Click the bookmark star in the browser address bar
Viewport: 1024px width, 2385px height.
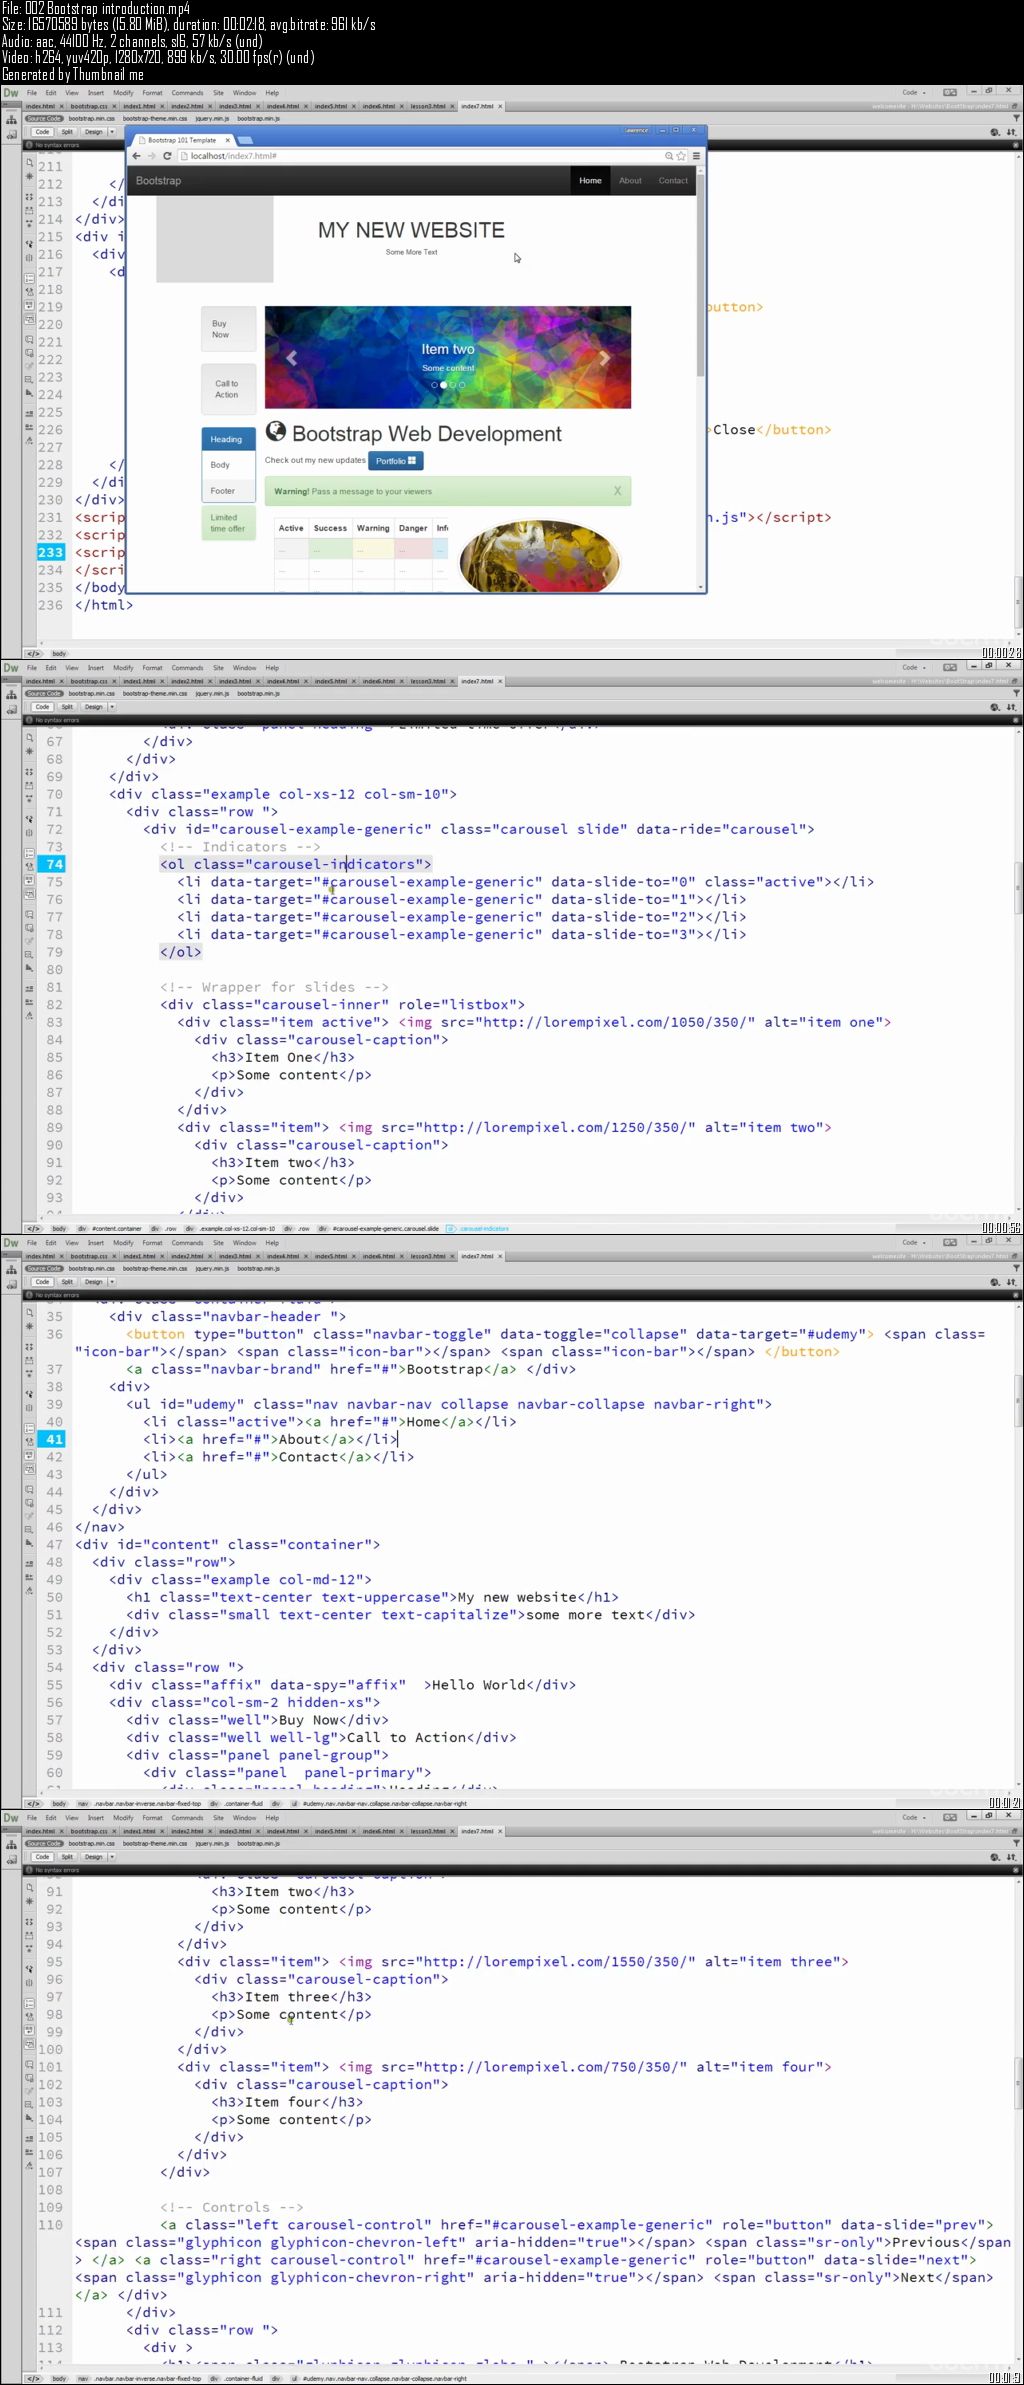tap(681, 156)
